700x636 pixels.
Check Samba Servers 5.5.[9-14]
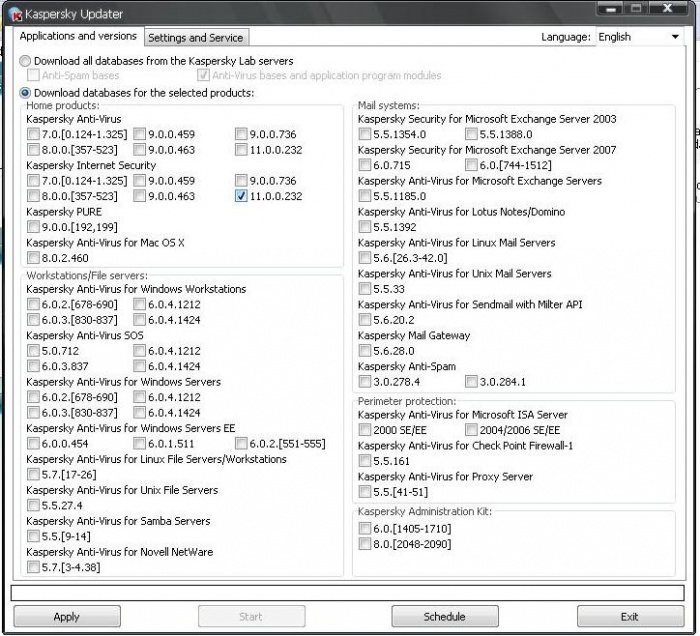pyautogui.click(x=33, y=536)
